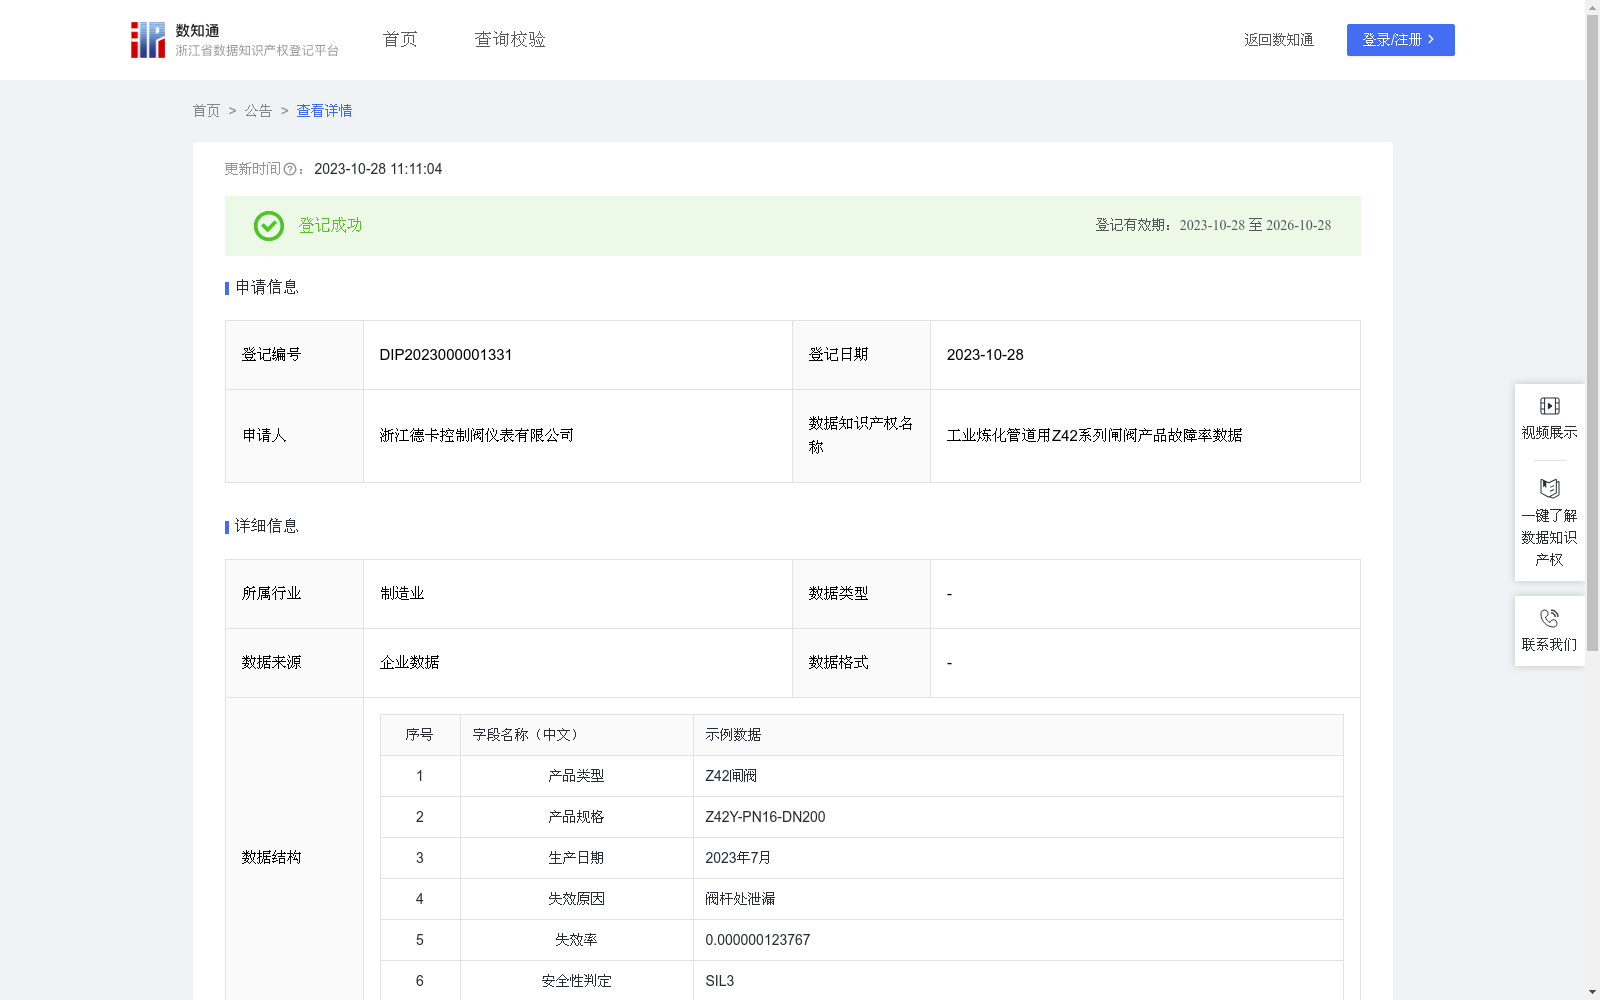Click the 序号 column header
Screen dimensions: 1600x1000
pos(420,735)
